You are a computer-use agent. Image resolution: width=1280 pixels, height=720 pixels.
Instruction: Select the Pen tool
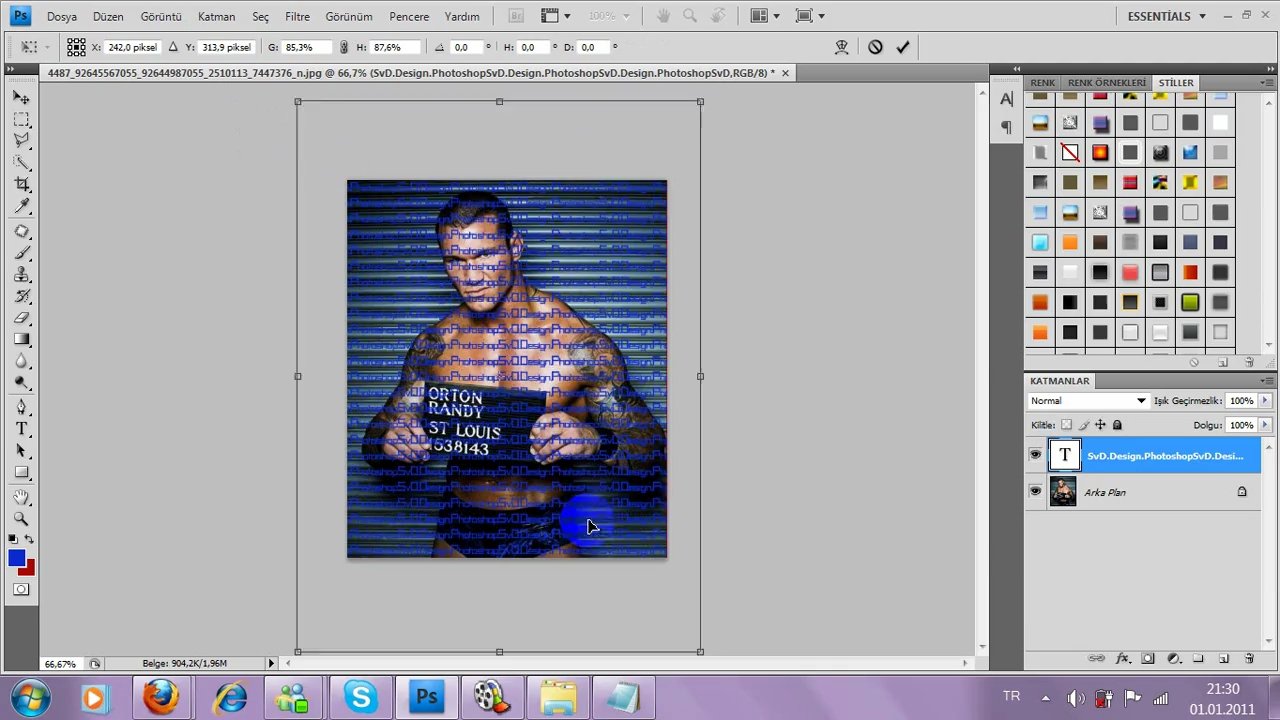point(21,407)
